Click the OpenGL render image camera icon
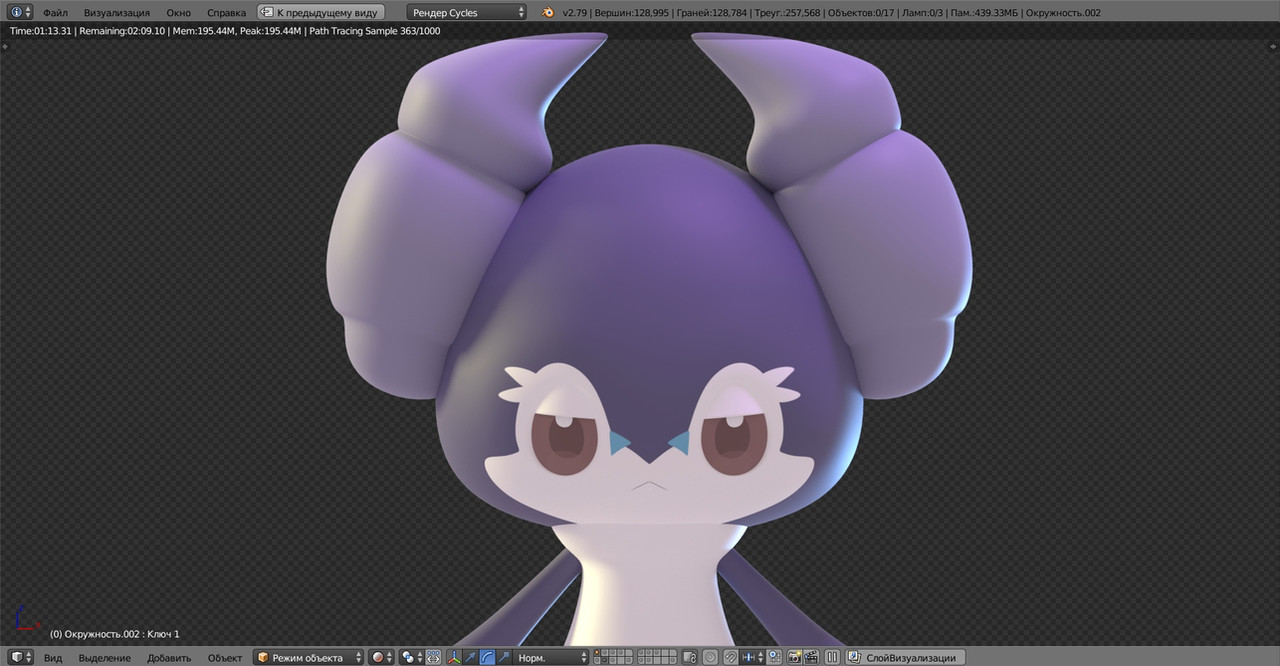The width and height of the screenshot is (1280, 666). coord(794,657)
